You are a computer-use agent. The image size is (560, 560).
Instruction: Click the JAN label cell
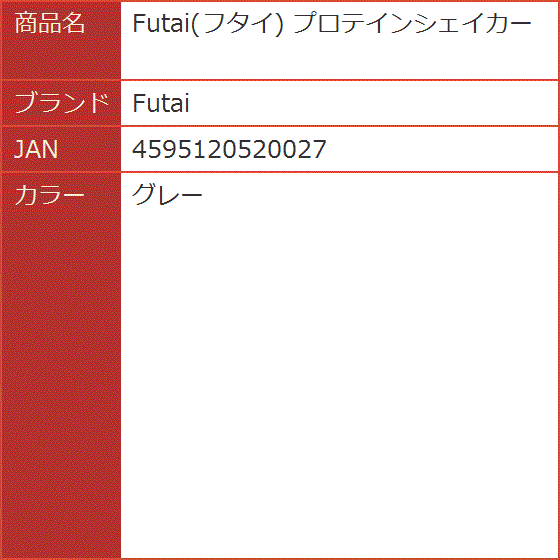[61, 149]
